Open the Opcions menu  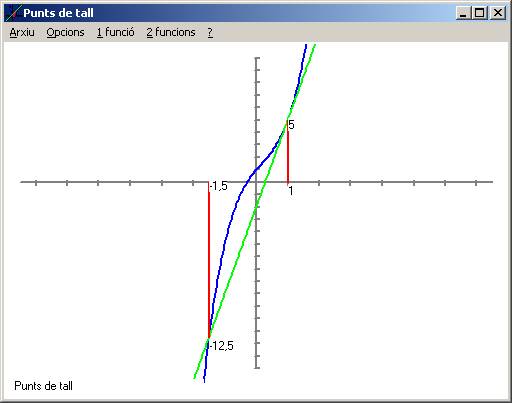point(65,32)
